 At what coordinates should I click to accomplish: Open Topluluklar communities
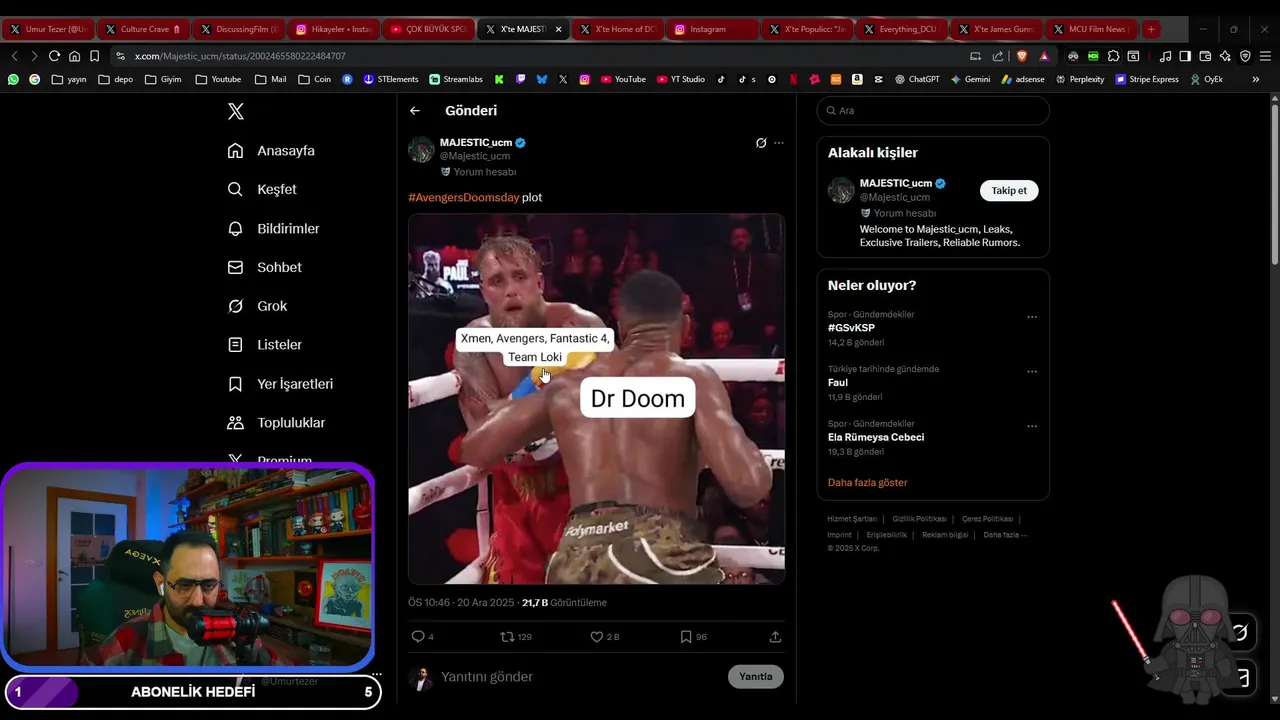[276, 423]
